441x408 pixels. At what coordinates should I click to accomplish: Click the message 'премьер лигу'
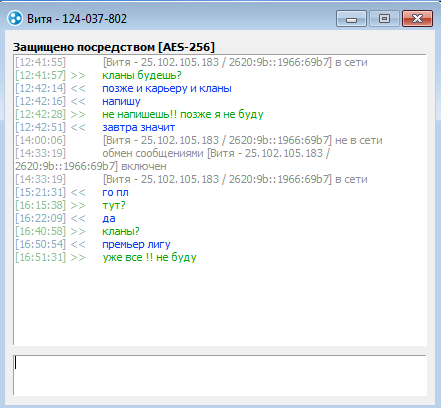tap(136, 244)
